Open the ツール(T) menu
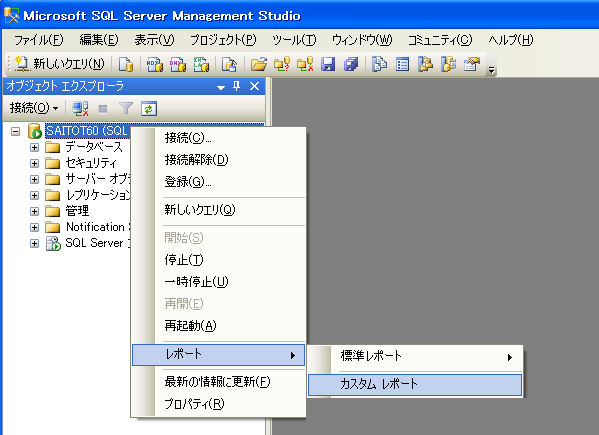The image size is (599, 435). point(294,40)
